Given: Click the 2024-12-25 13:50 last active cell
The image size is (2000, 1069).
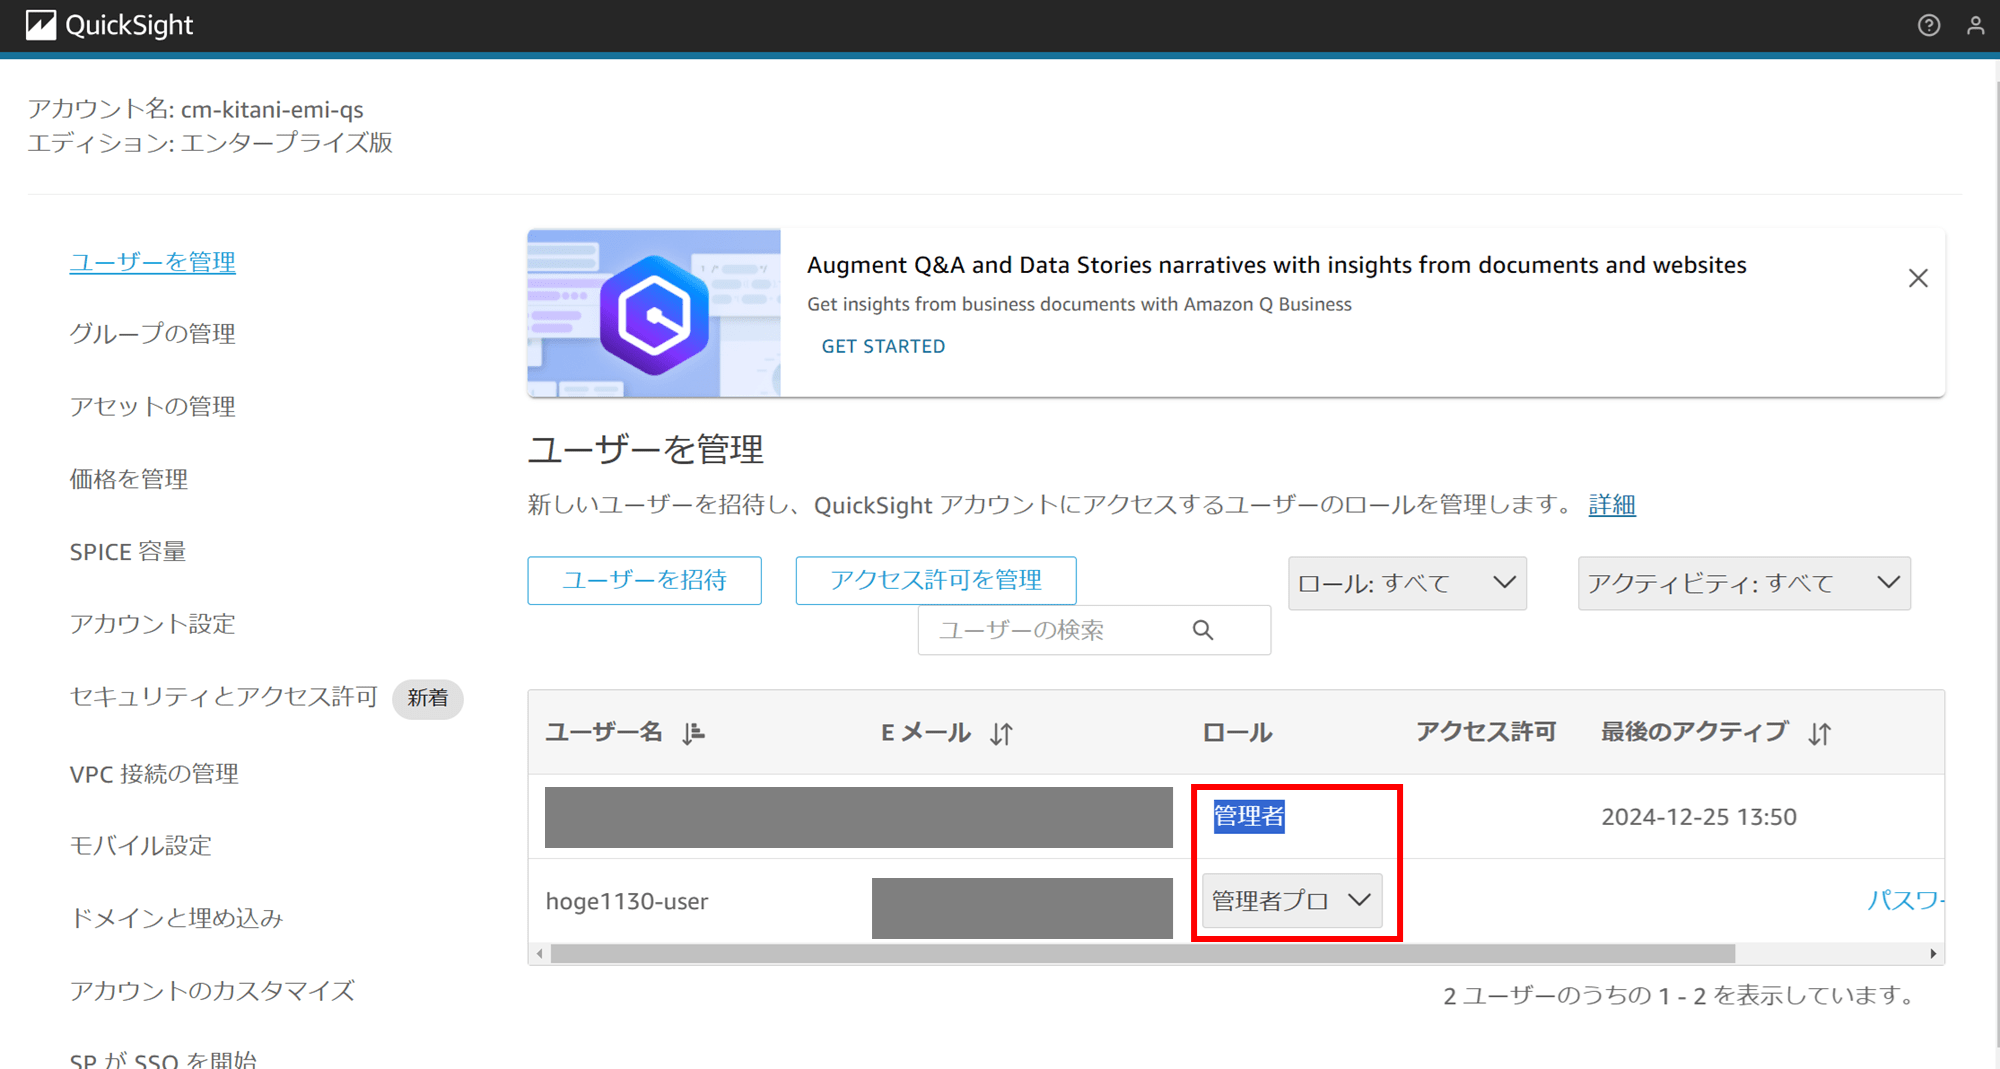Looking at the screenshot, I should pyautogui.click(x=1699, y=817).
